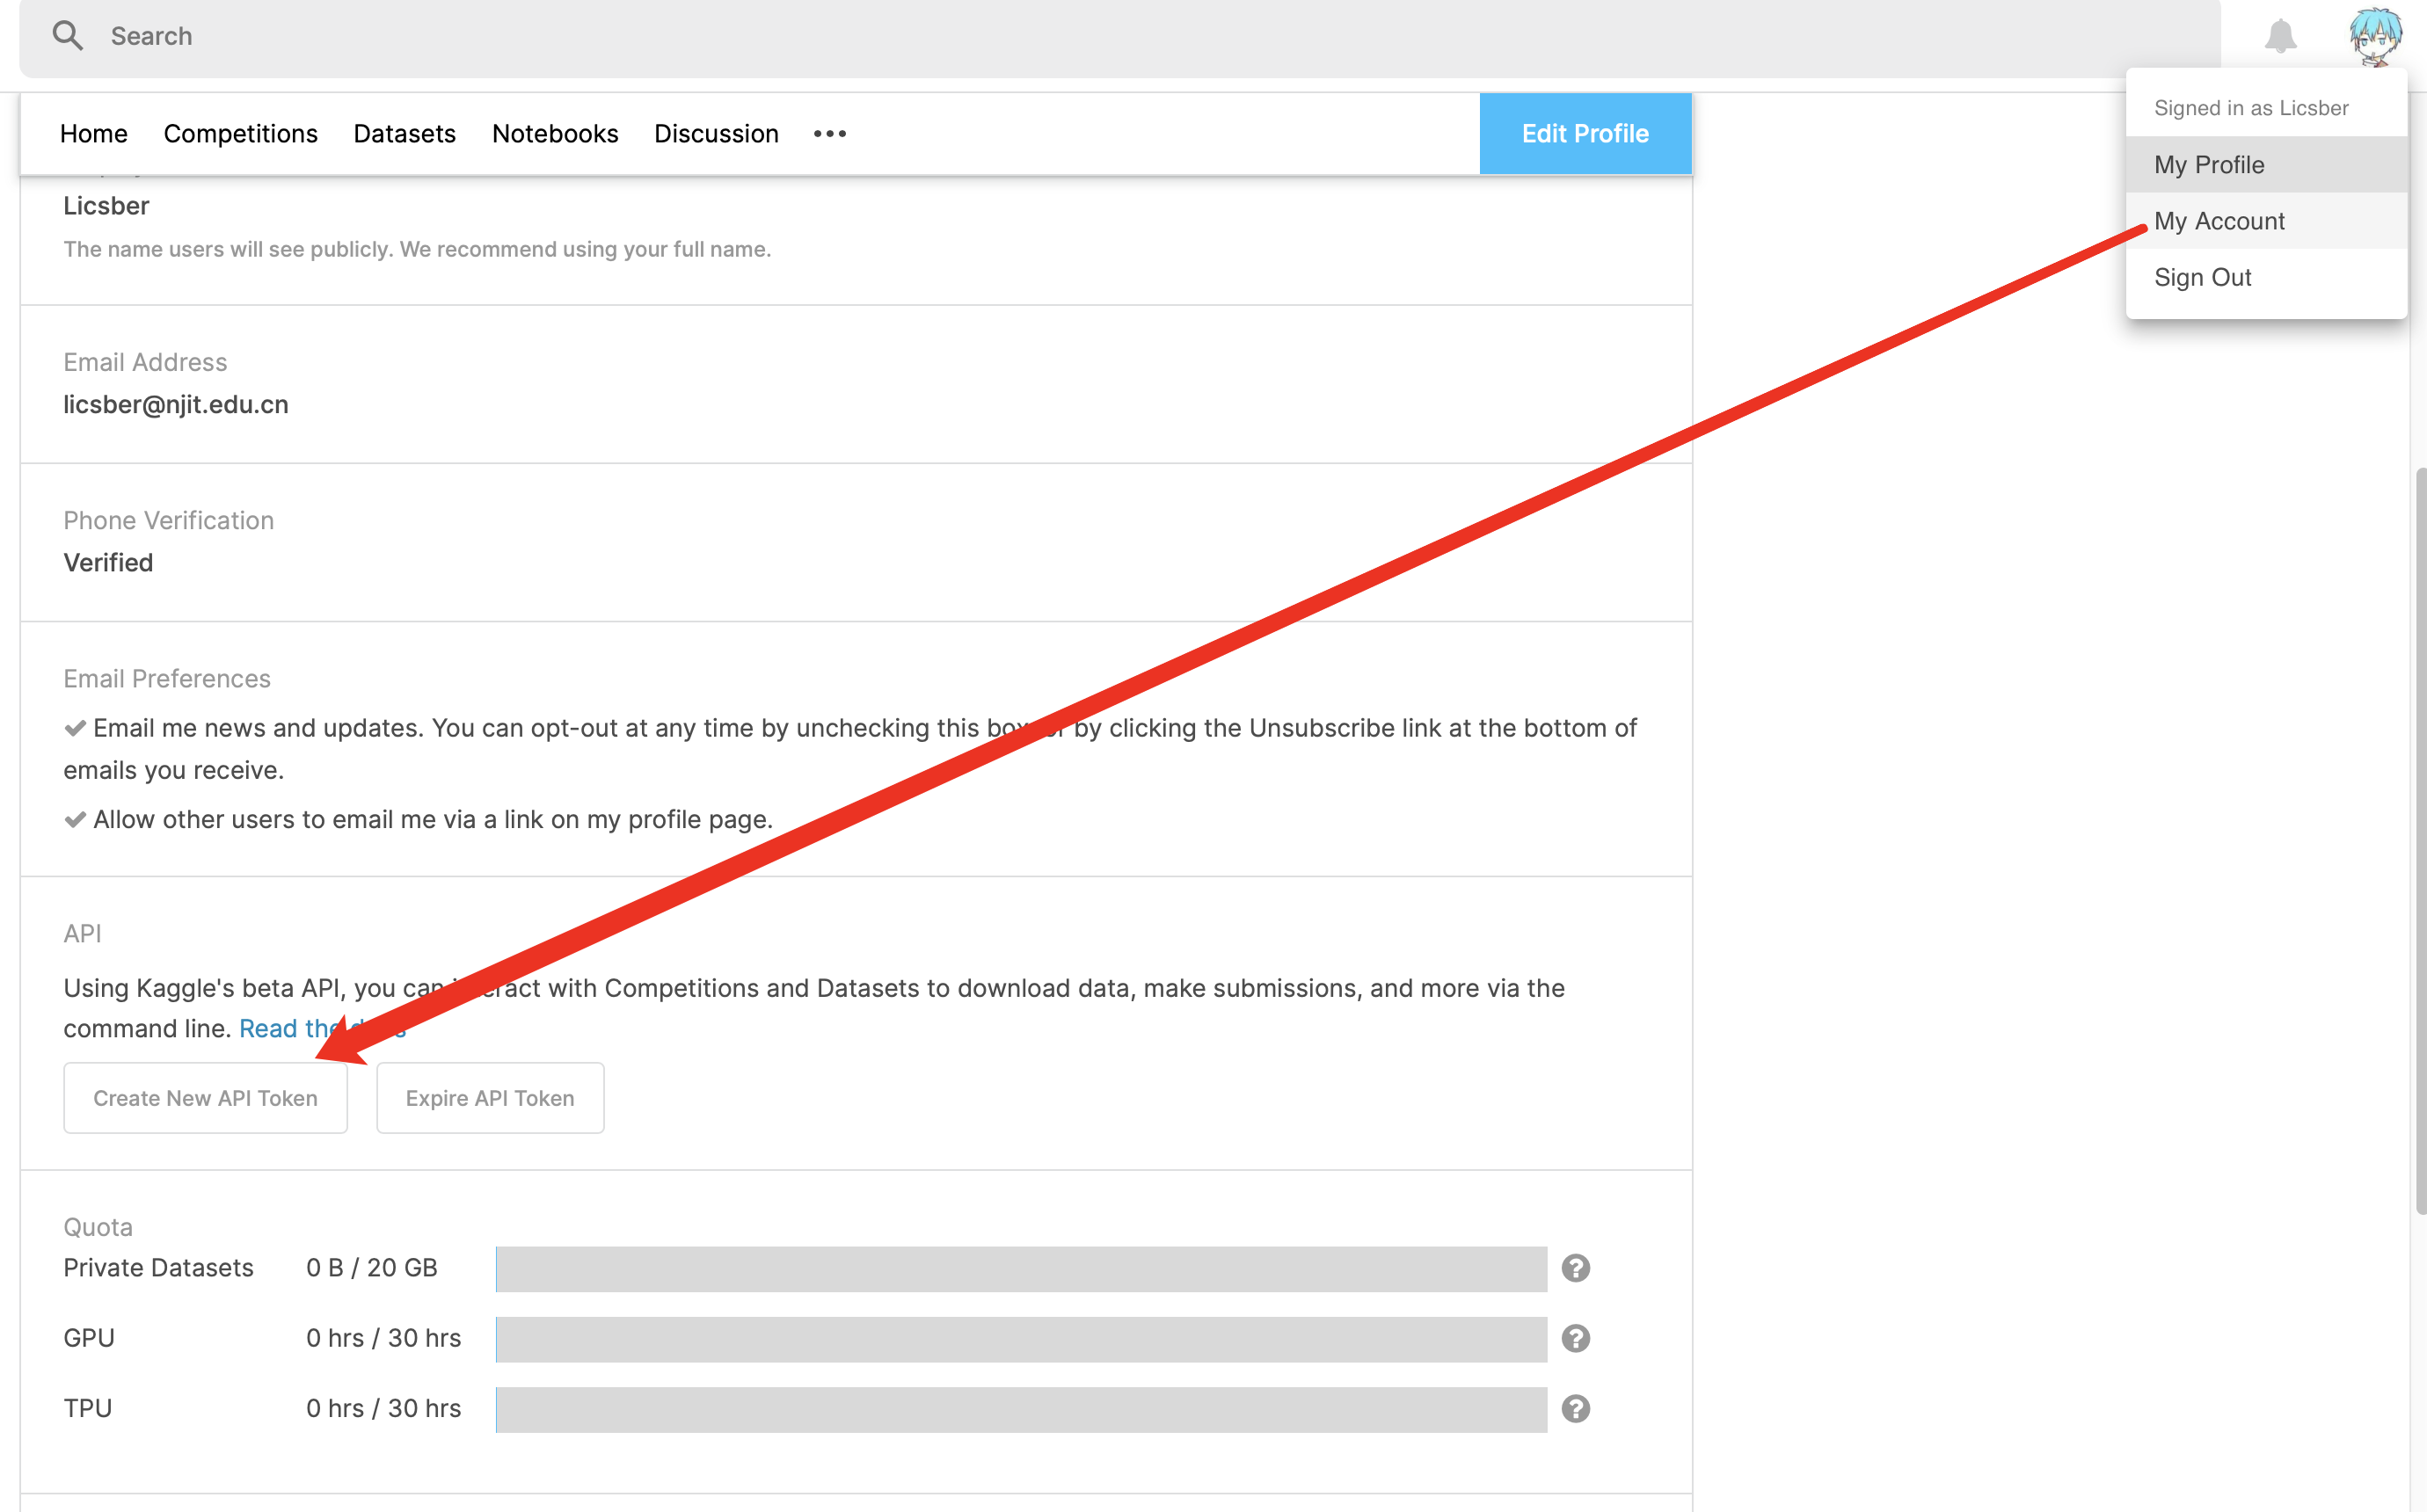This screenshot has width=2427, height=1512.
Task: Open help for GPU quota
Action: pyautogui.click(x=1575, y=1338)
